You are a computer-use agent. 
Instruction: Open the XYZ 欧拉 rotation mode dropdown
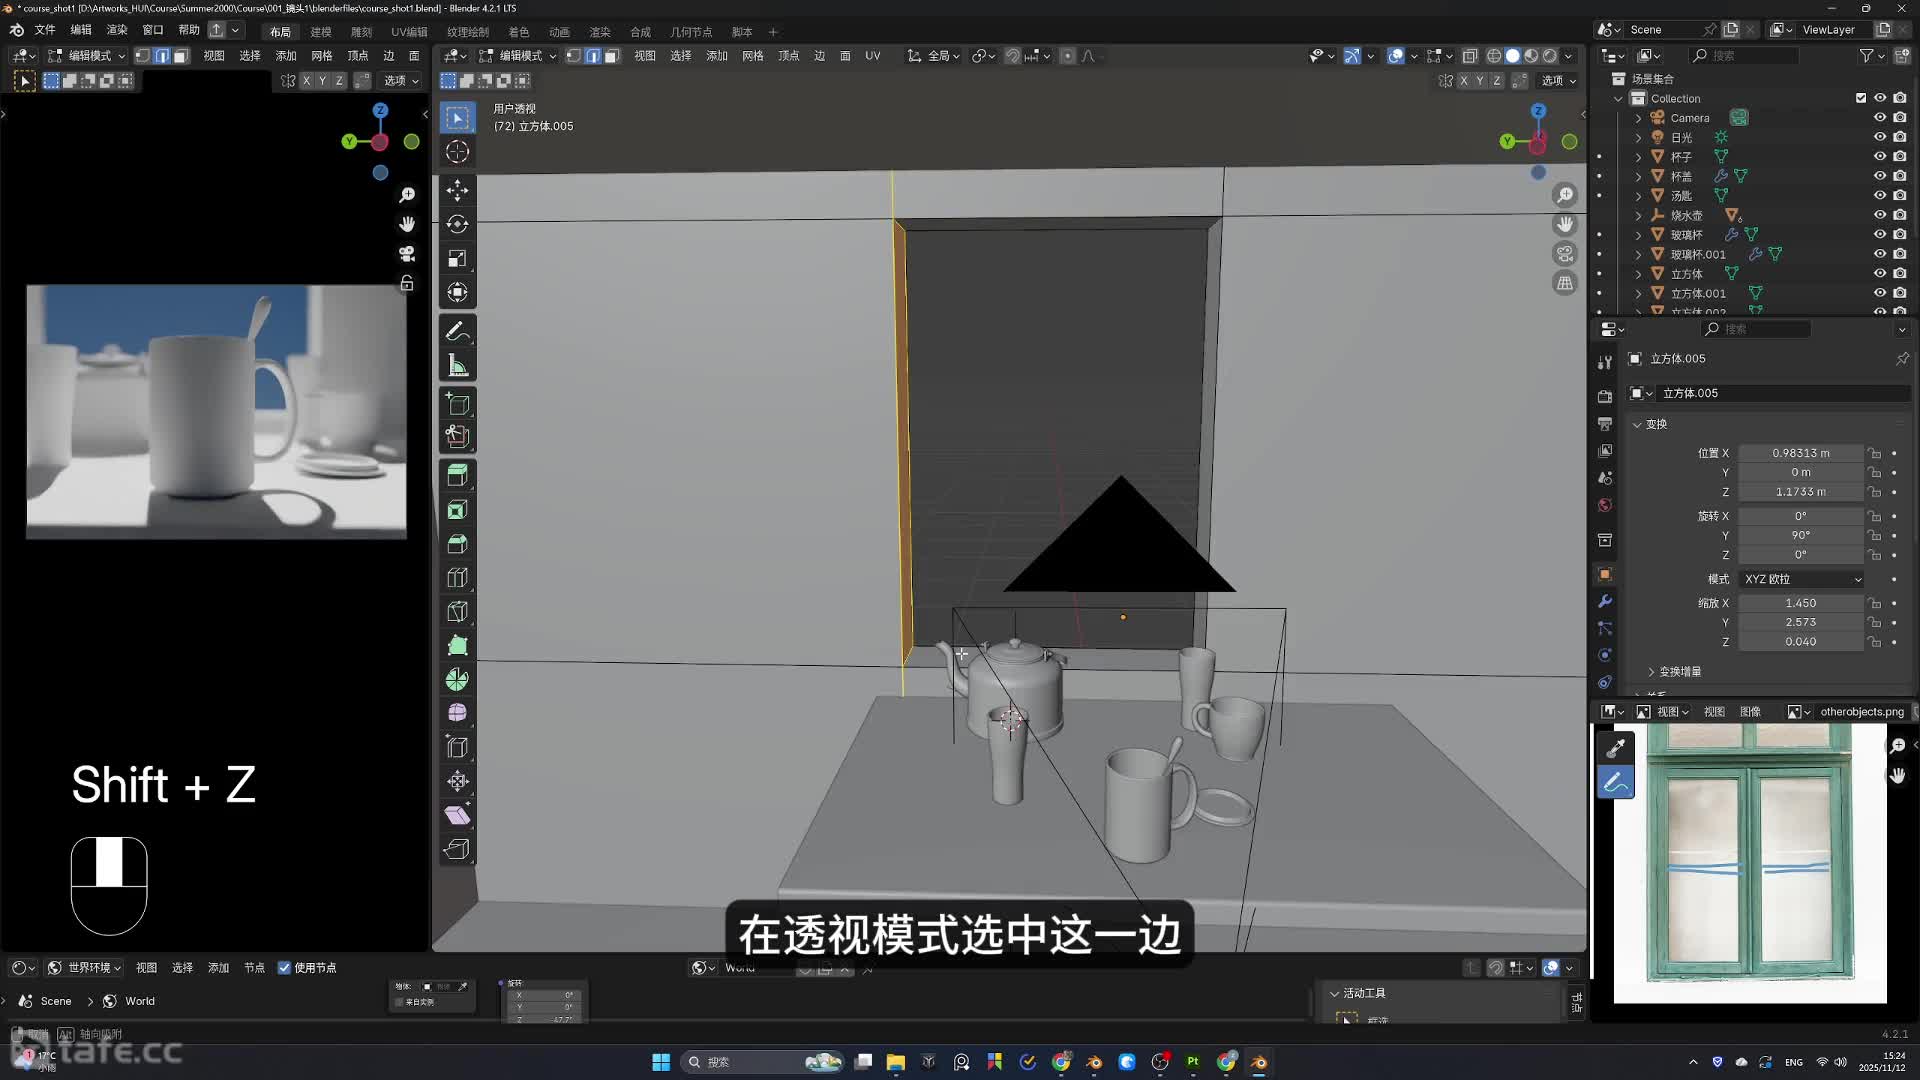click(1802, 579)
